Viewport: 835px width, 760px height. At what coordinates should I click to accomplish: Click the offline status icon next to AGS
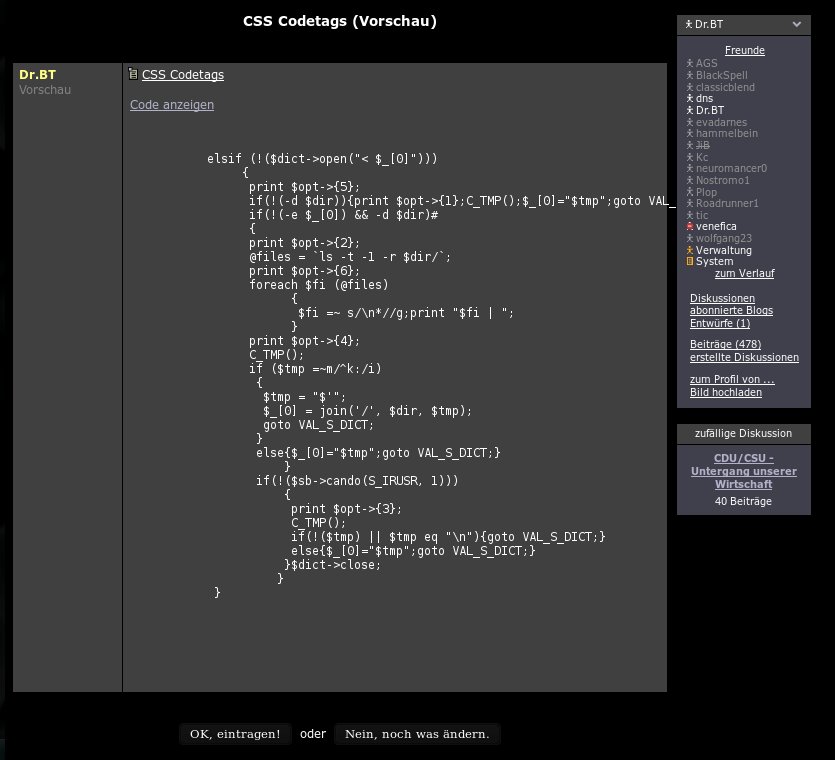pyautogui.click(x=690, y=63)
